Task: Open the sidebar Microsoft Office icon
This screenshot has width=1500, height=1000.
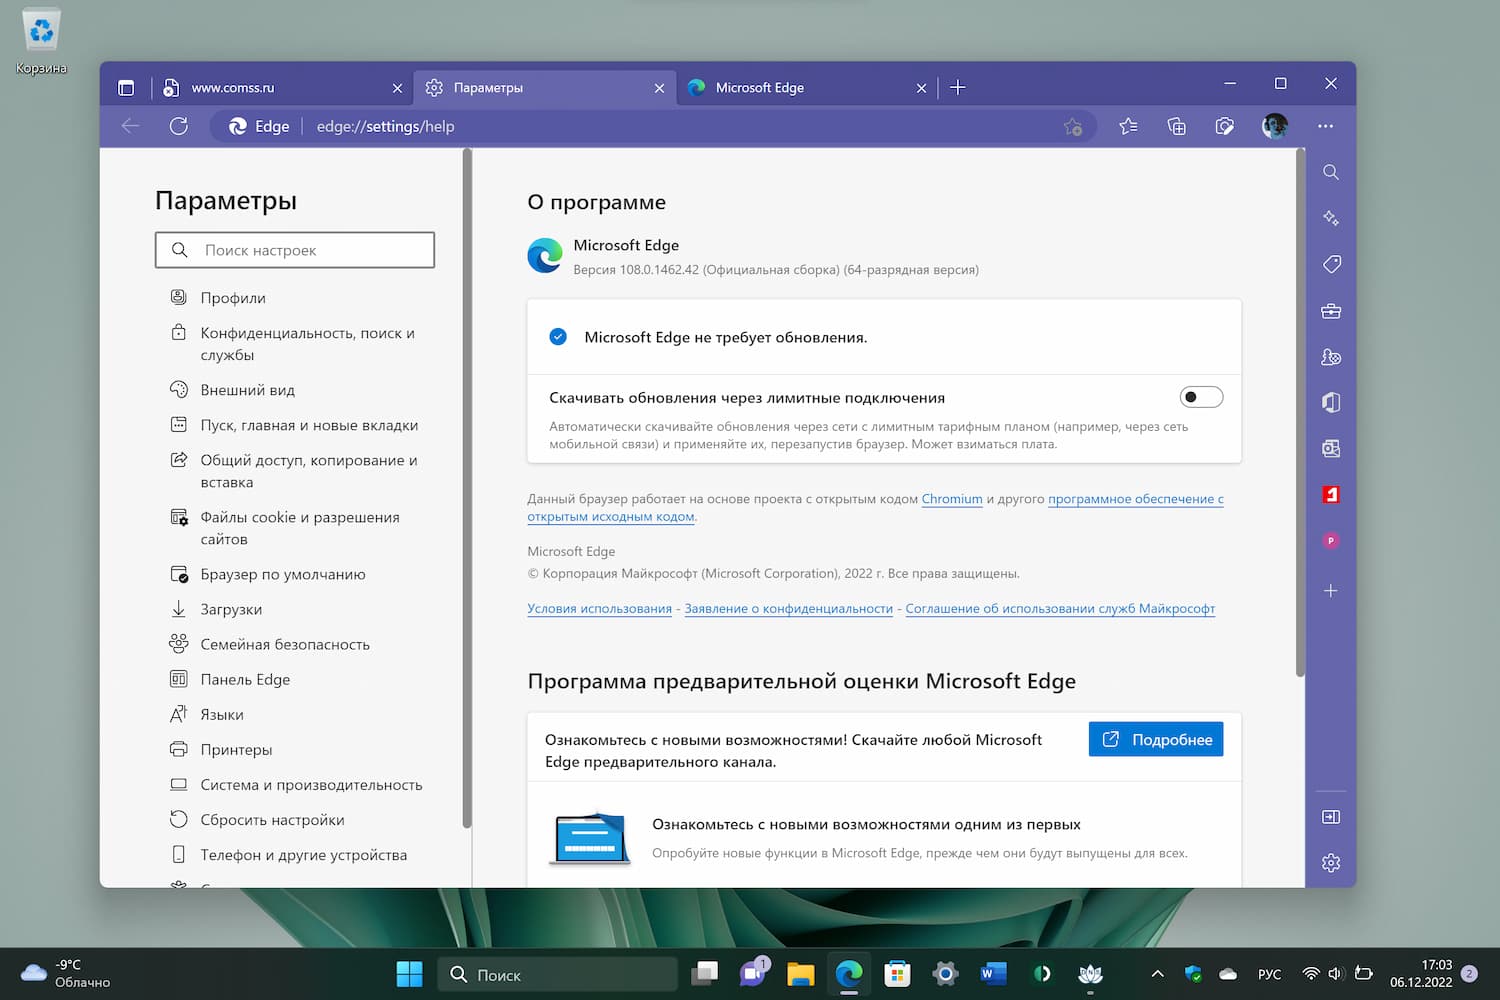Action: click(1331, 402)
